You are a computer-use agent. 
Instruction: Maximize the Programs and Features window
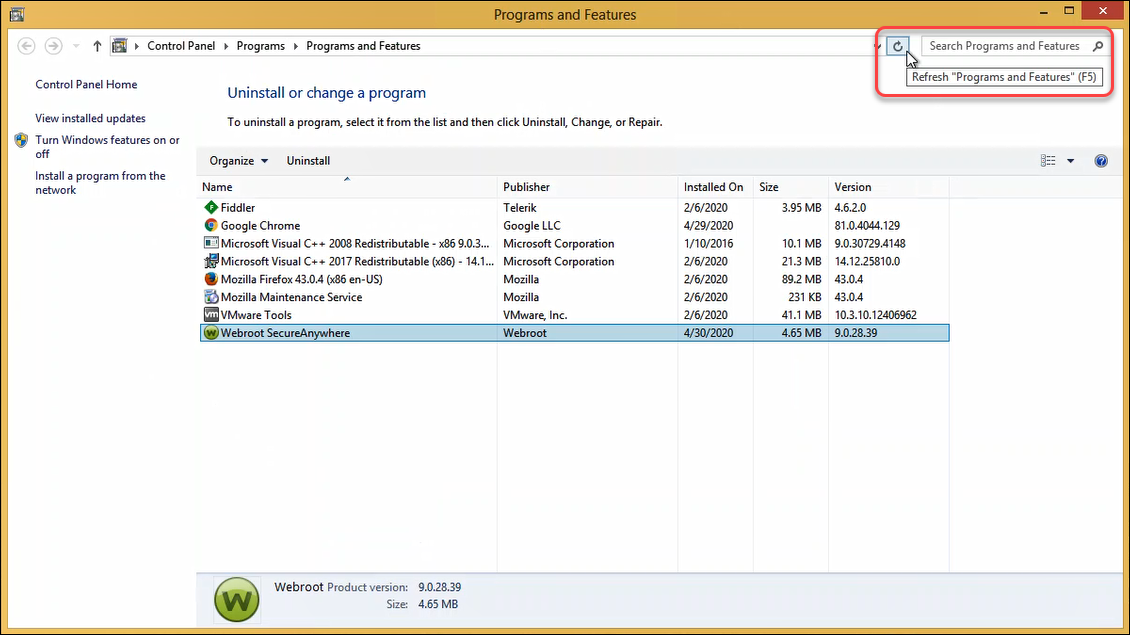click(x=1069, y=12)
